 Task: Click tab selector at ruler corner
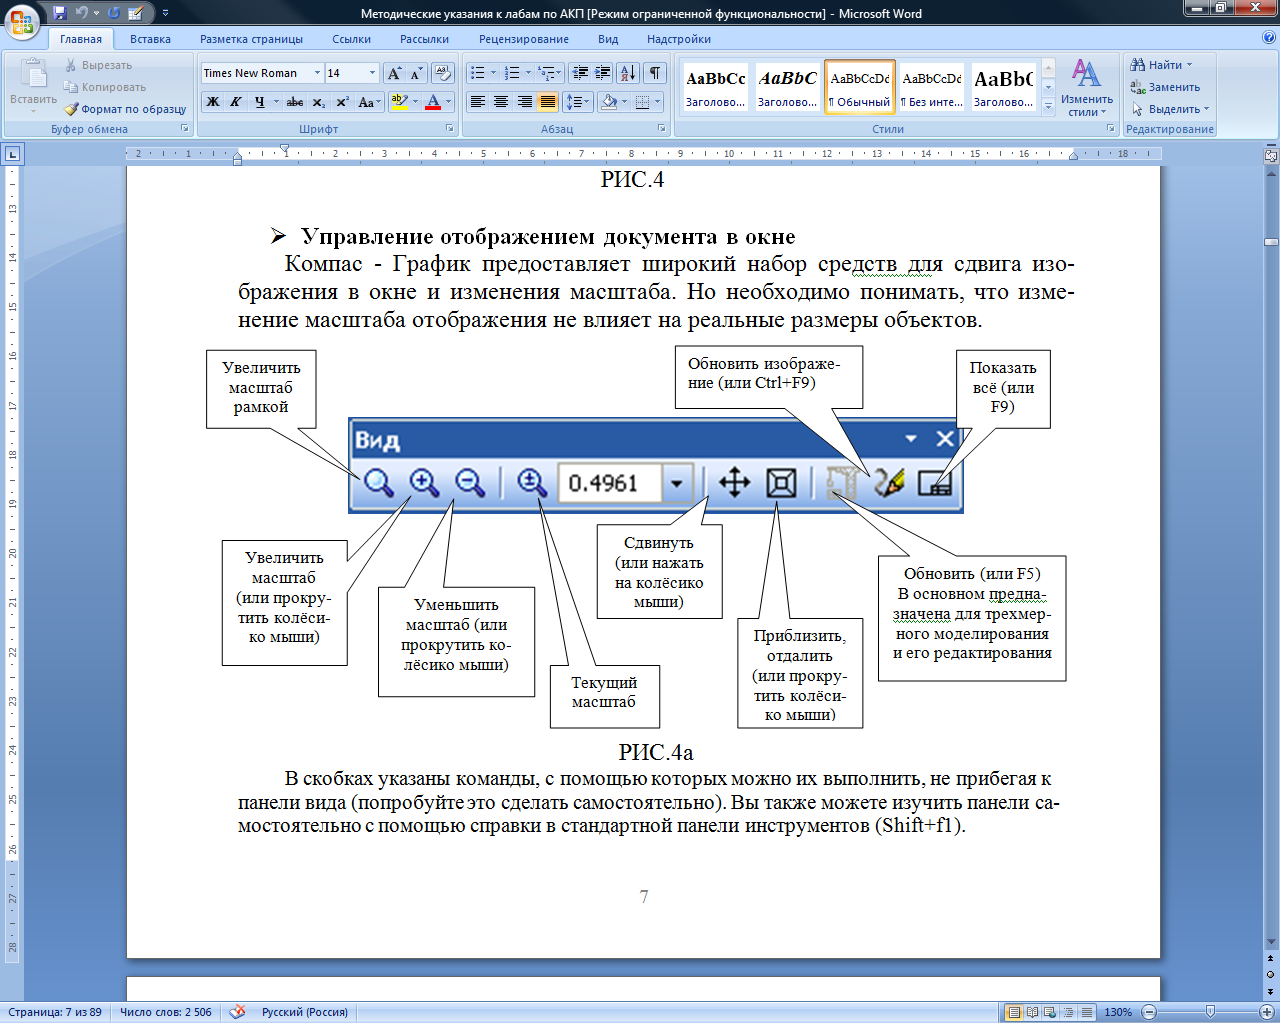click(x=12, y=154)
